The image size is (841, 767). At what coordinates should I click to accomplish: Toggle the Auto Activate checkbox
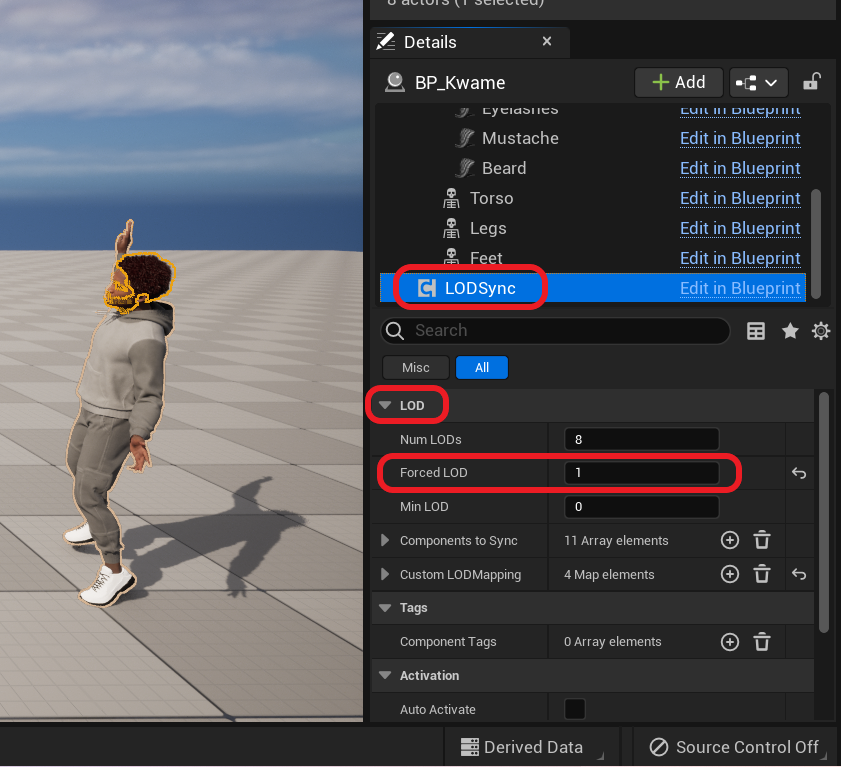tap(573, 709)
